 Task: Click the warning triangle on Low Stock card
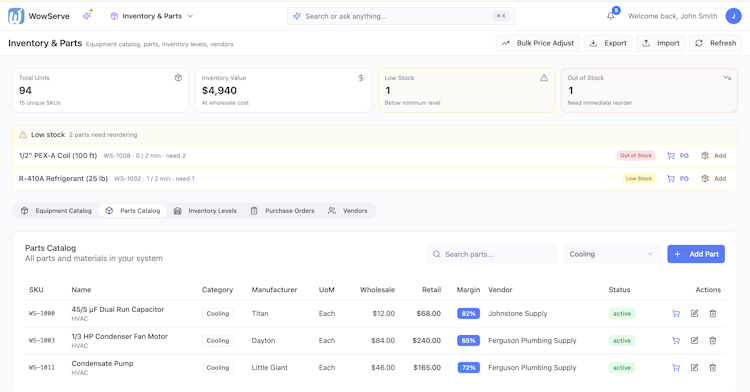click(544, 77)
